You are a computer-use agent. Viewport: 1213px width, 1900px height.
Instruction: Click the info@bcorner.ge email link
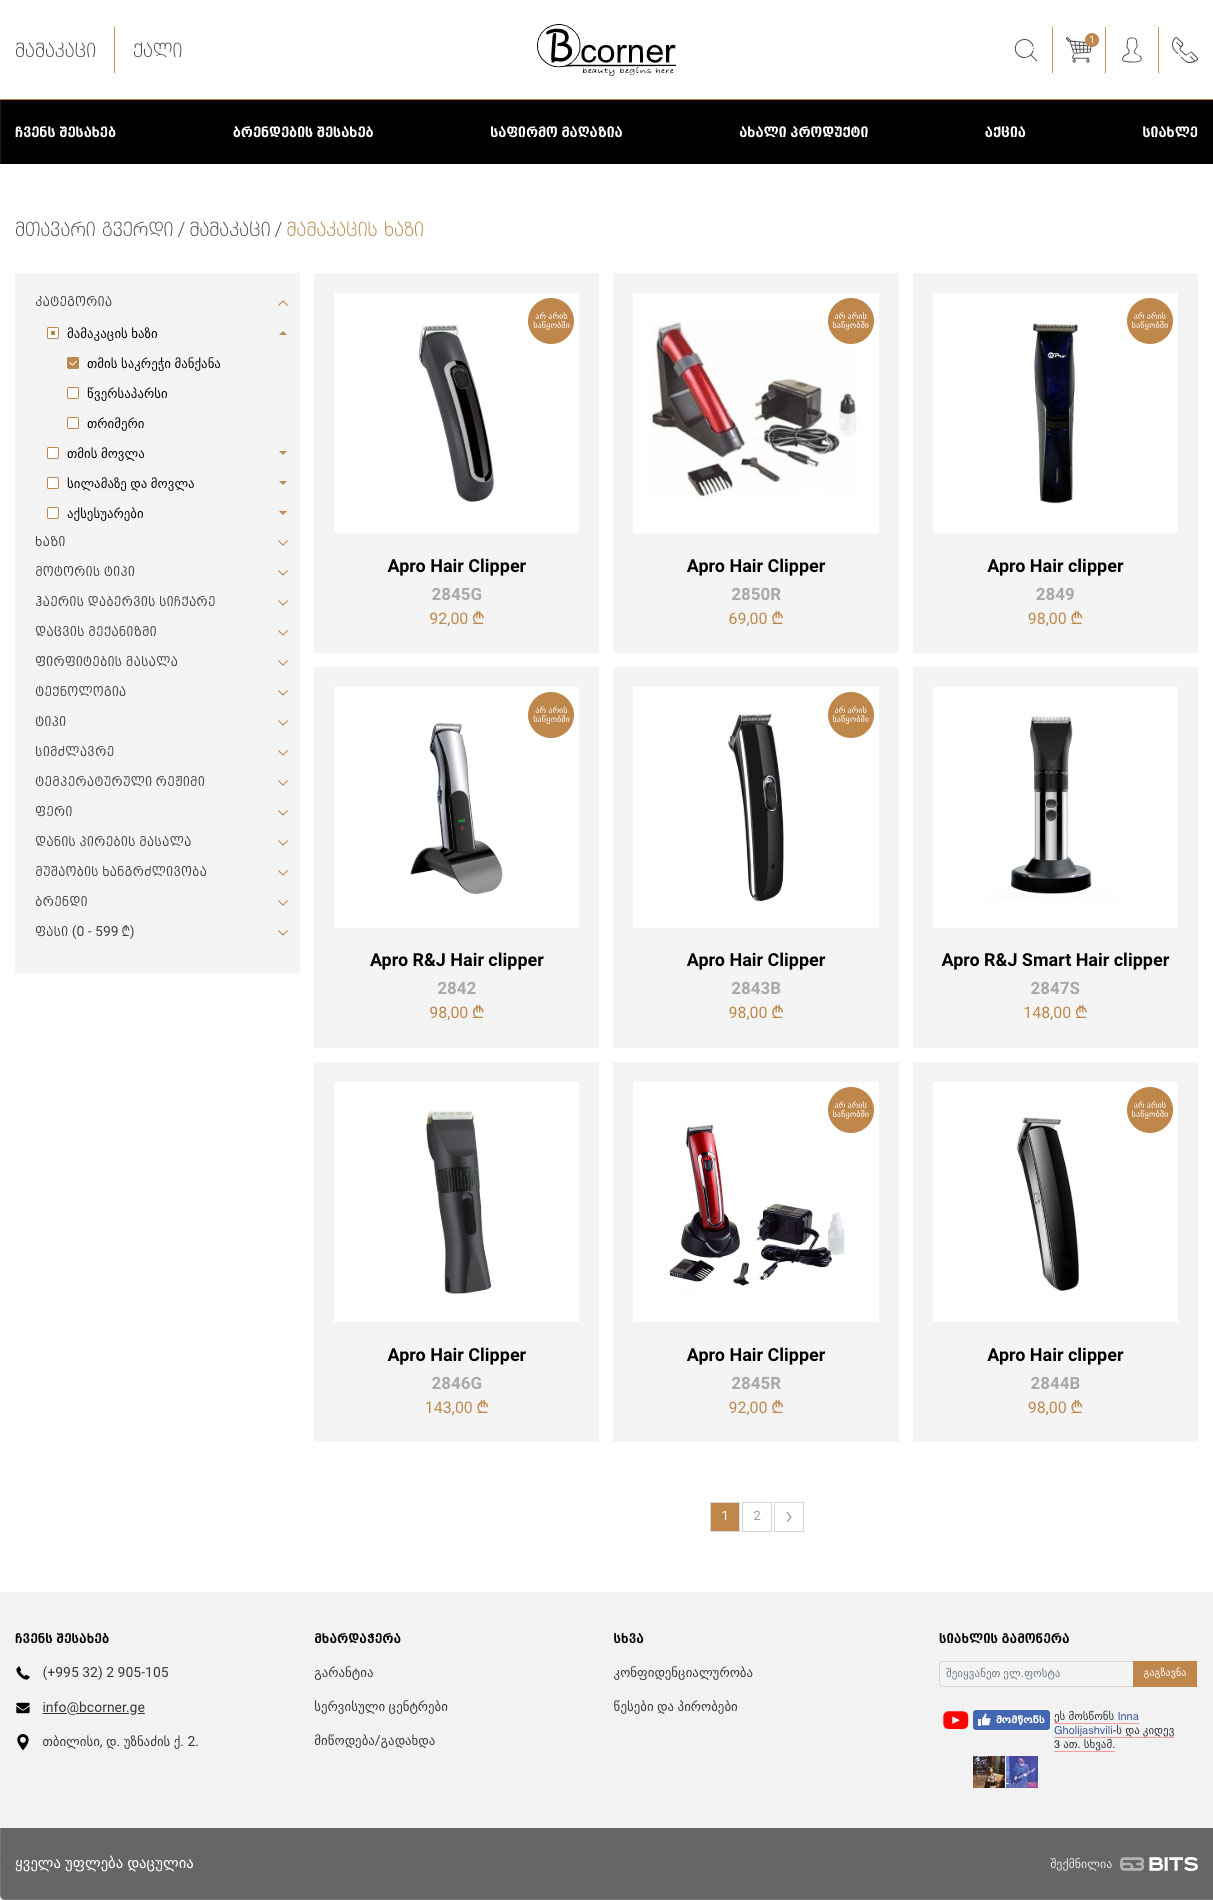(x=94, y=1707)
